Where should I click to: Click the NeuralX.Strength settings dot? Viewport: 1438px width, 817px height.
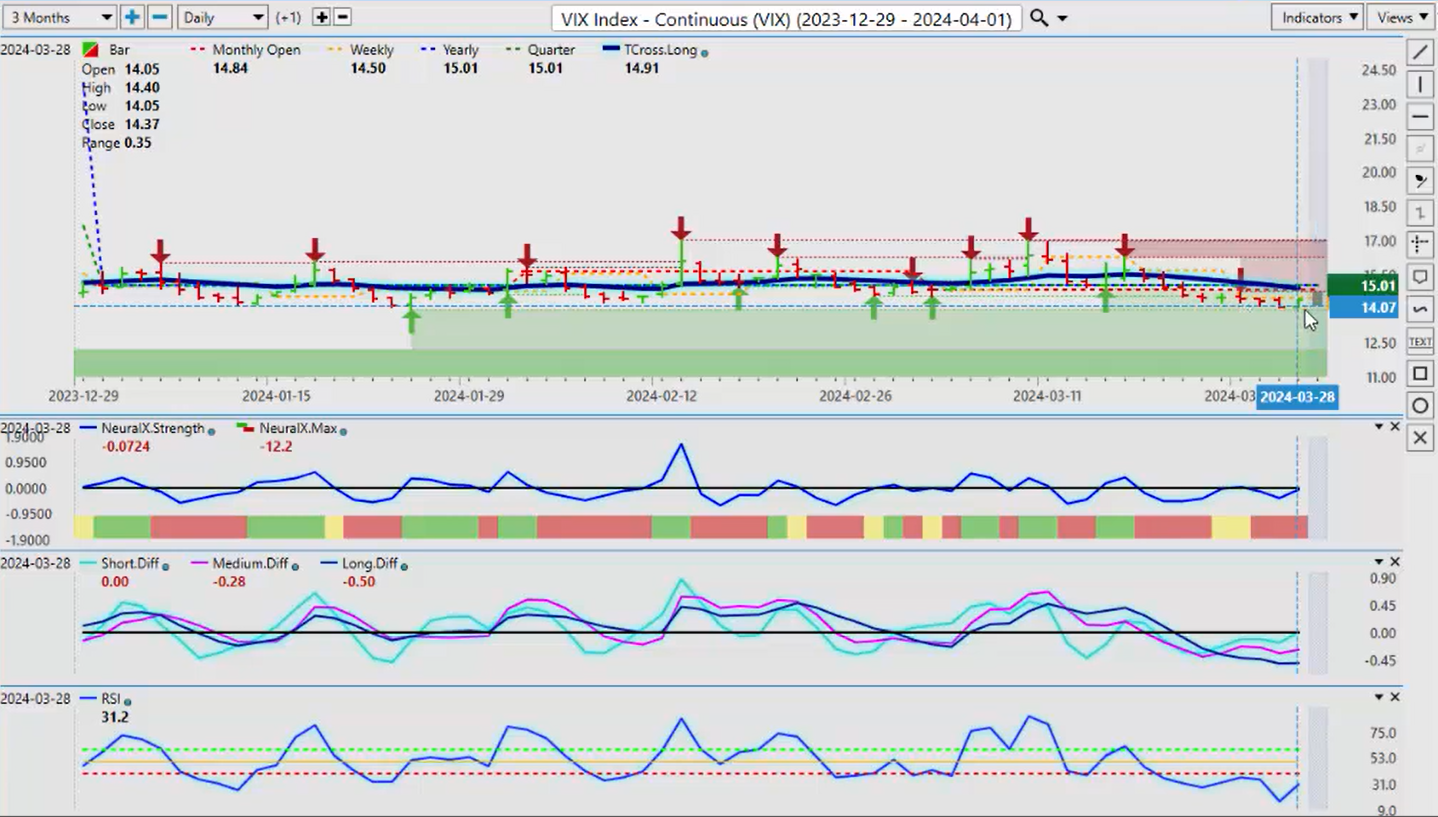tap(211, 431)
